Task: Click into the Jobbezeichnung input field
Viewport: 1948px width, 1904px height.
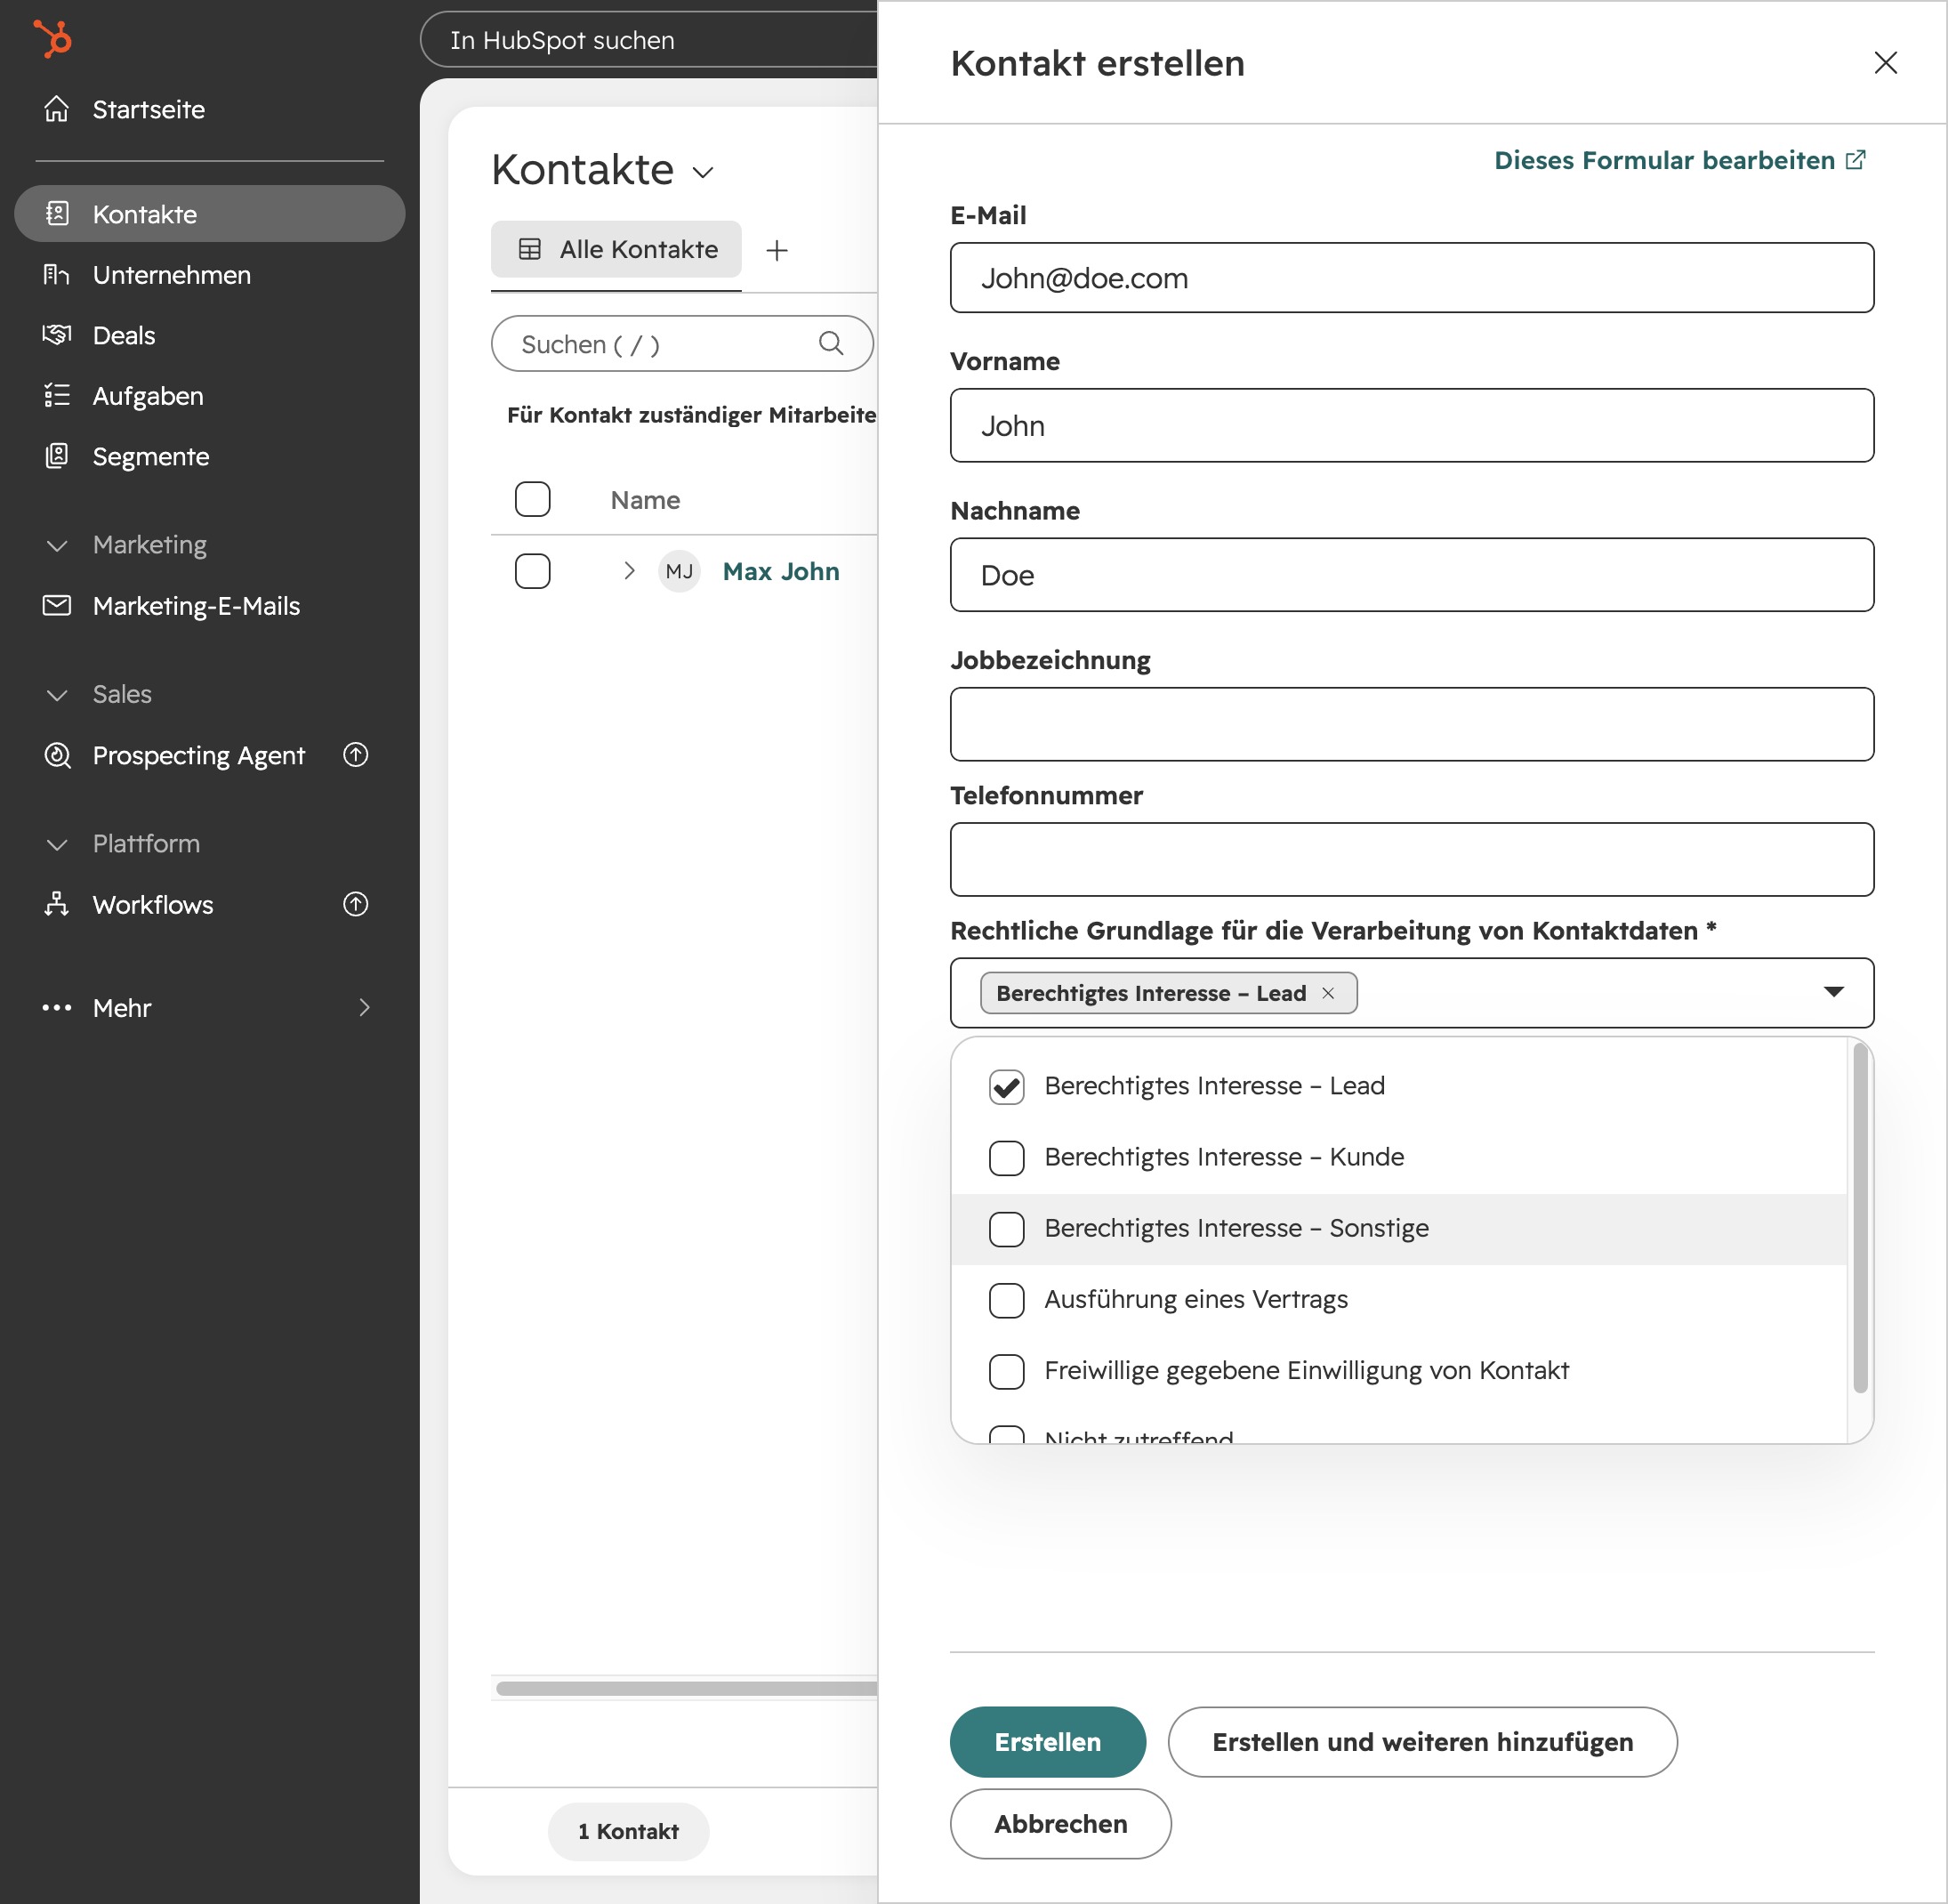Action: coord(1411,724)
